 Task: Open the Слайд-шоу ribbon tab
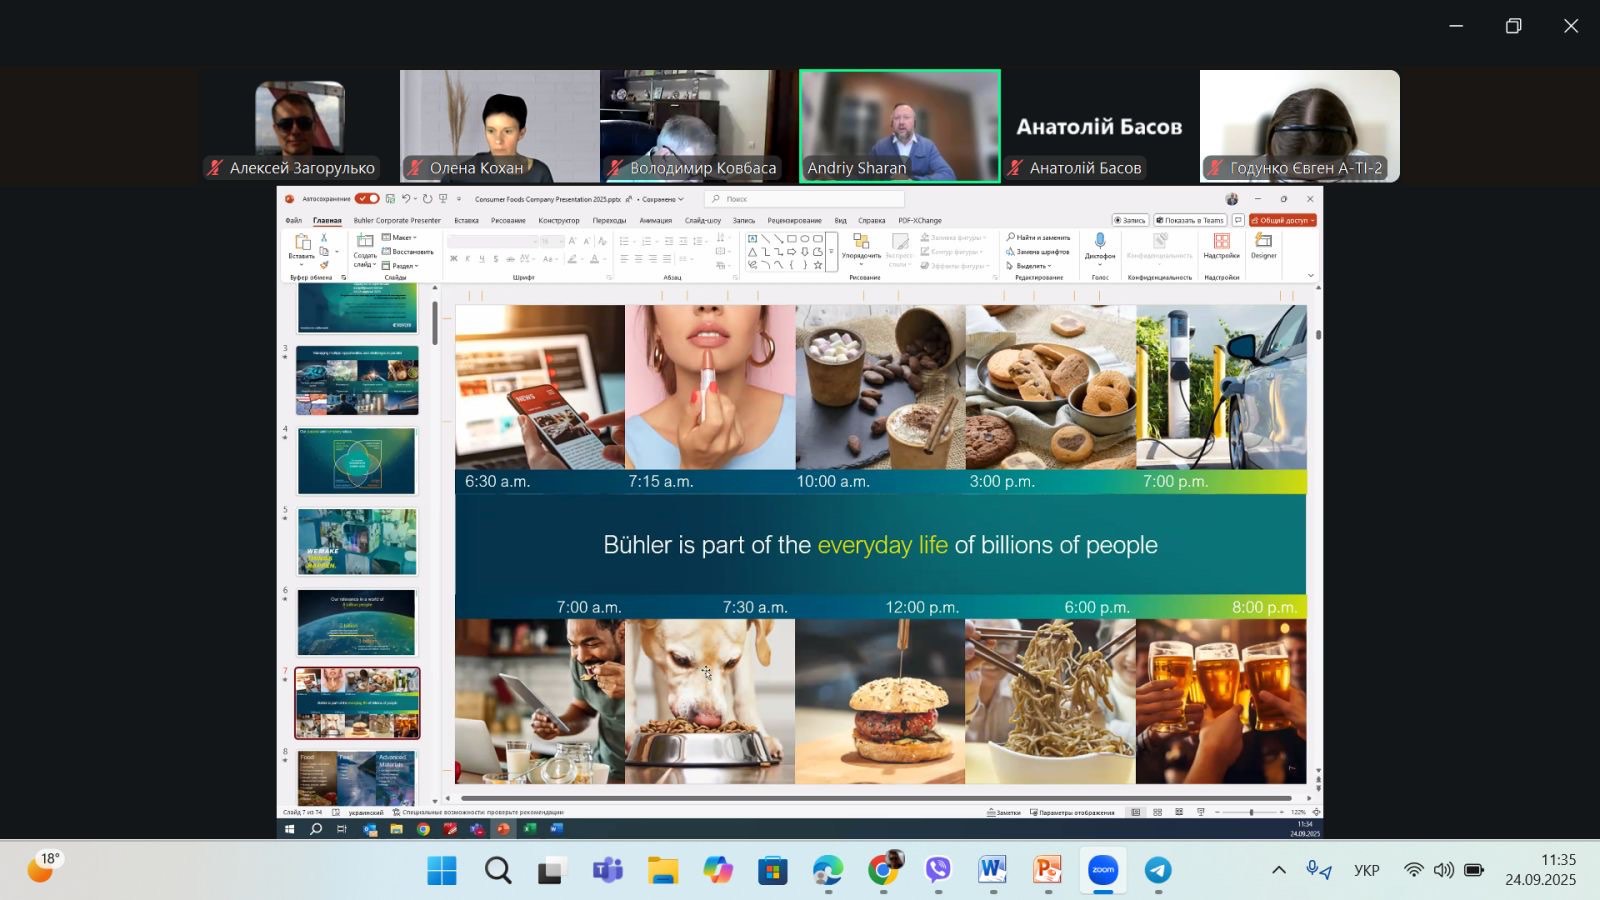pyautogui.click(x=703, y=220)
